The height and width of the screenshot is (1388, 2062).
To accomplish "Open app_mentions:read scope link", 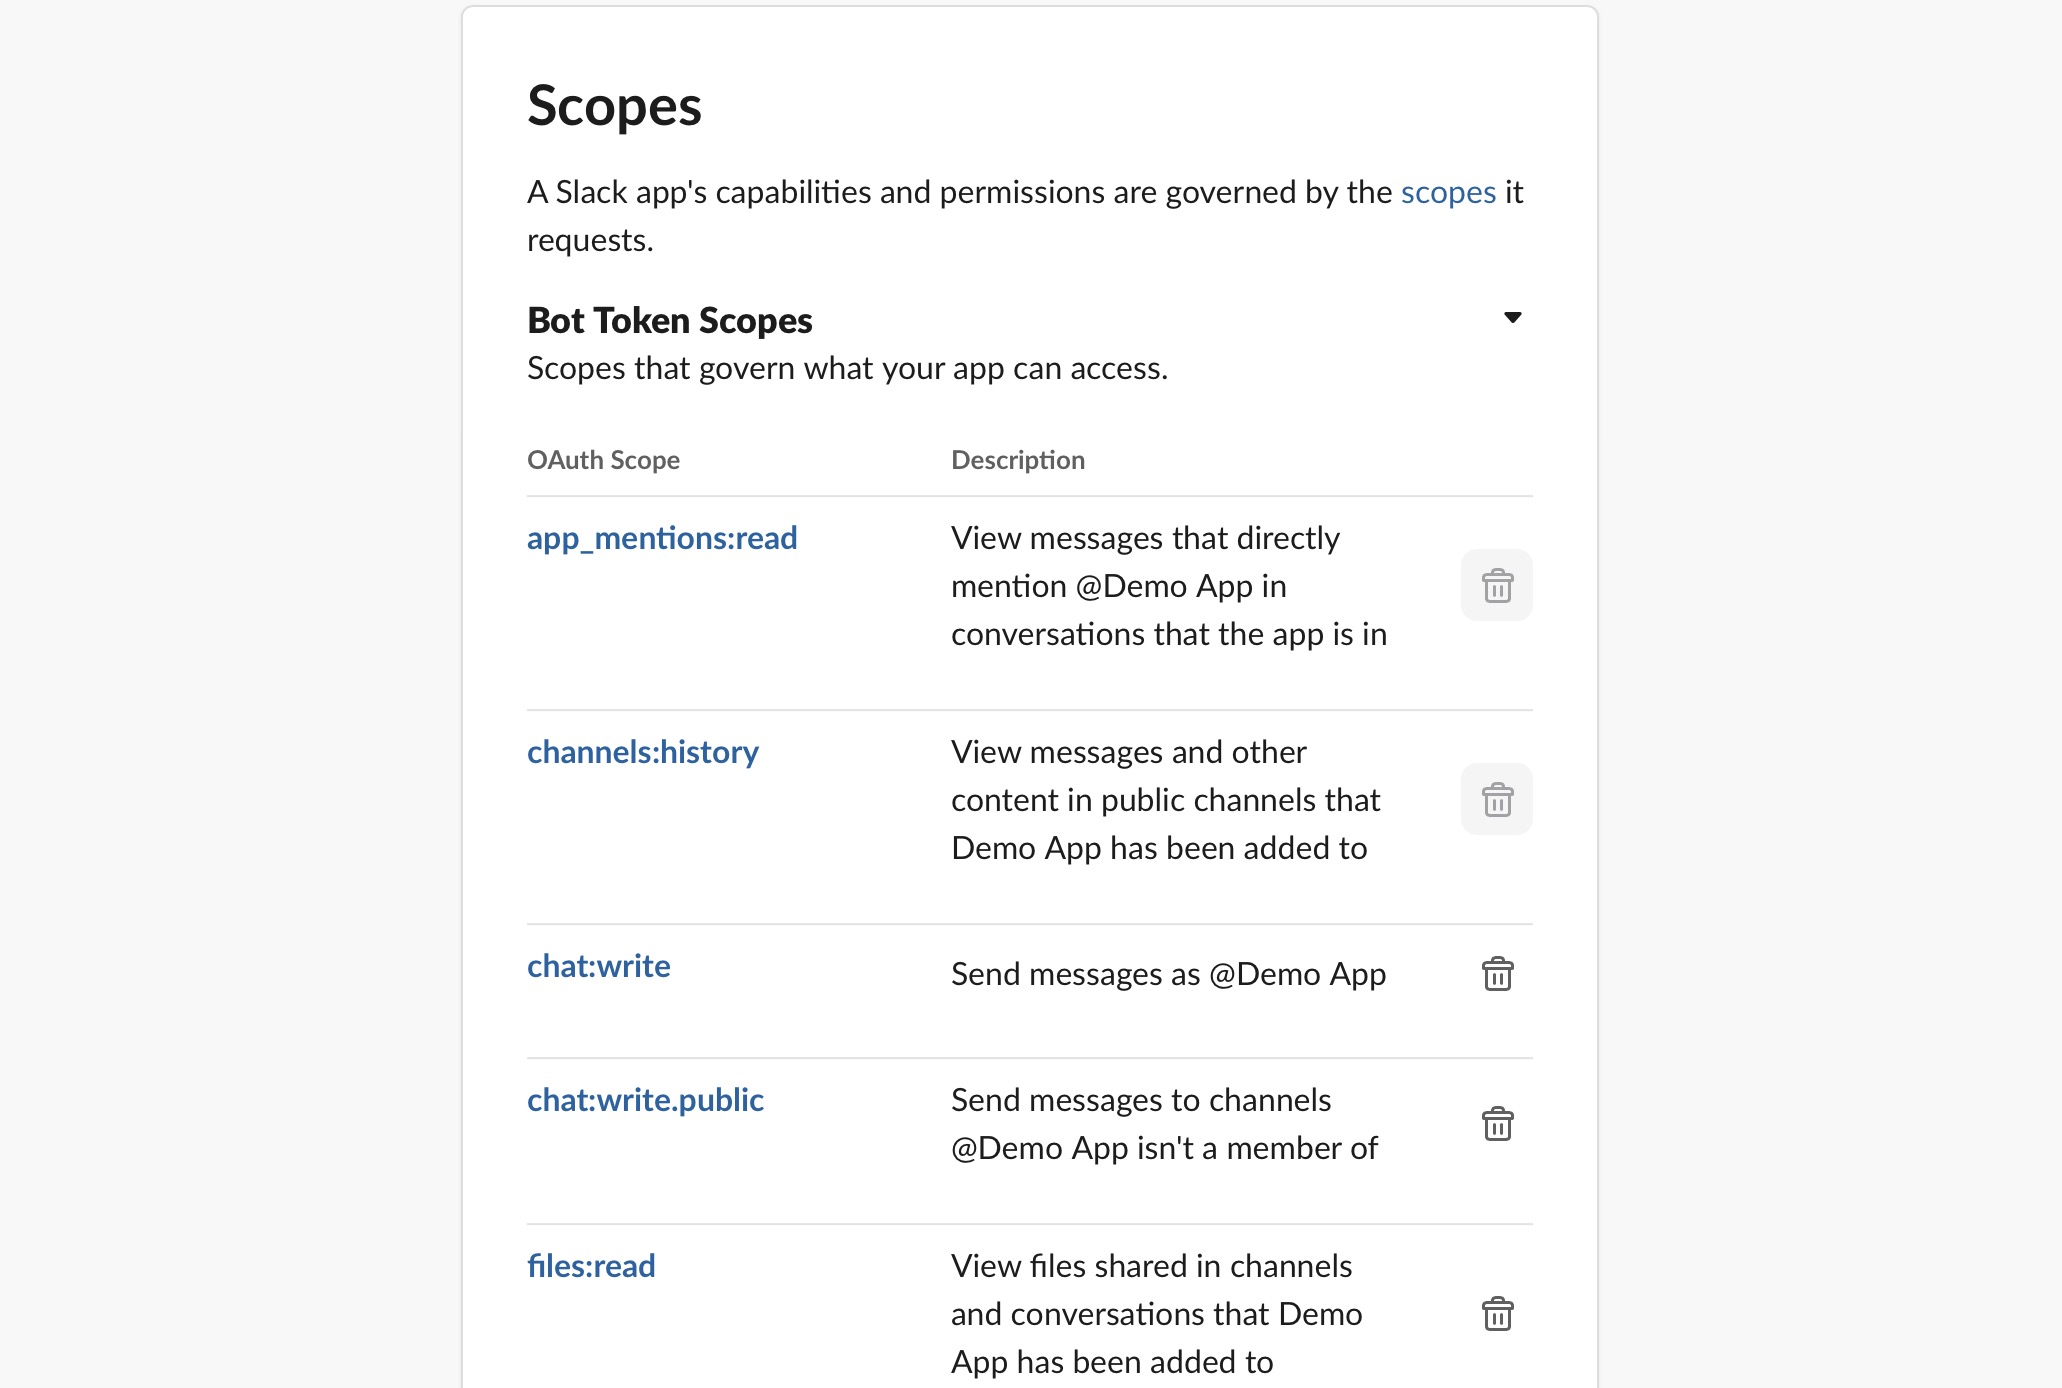I will tap(661, 538).
